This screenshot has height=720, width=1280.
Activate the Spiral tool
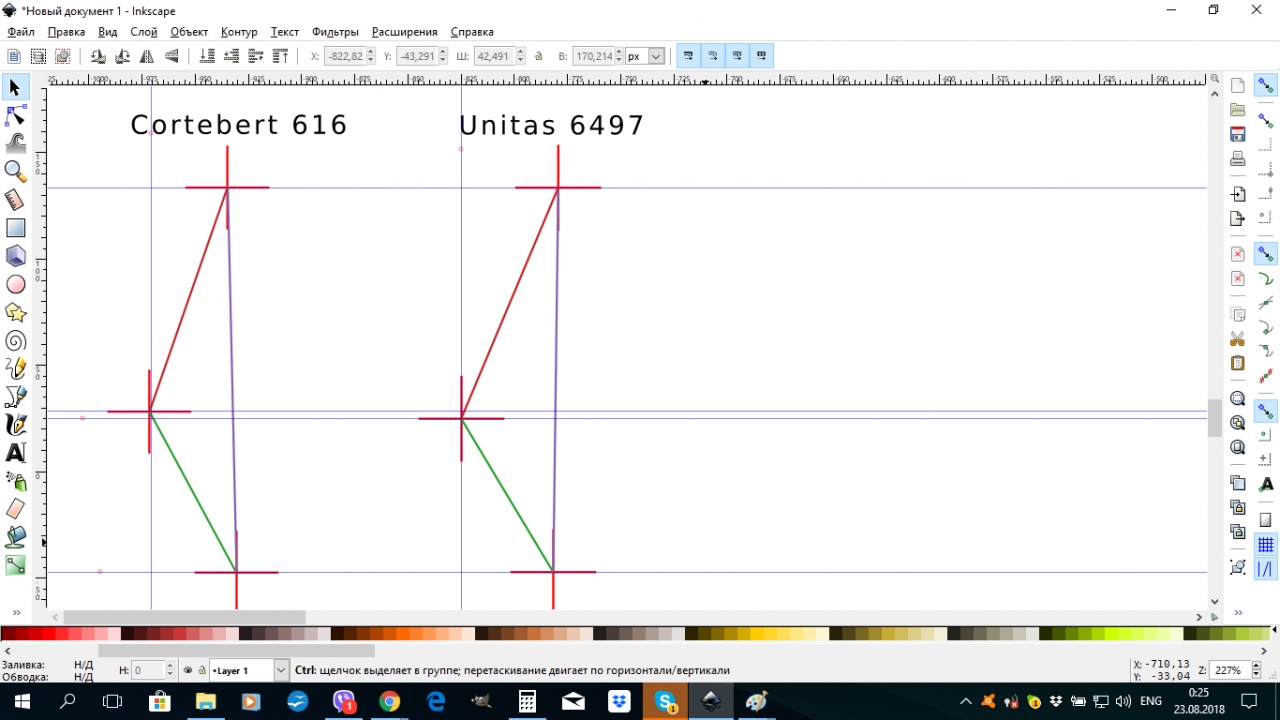click(x=15, y=342)
